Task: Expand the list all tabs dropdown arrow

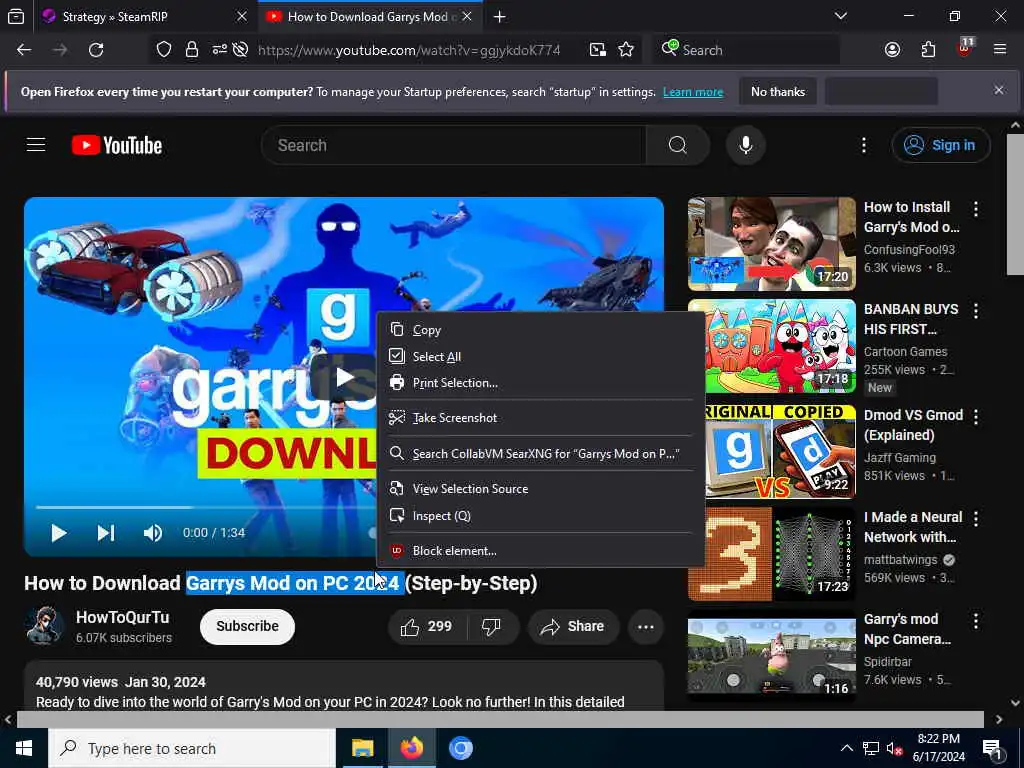Action: (x=840, y=16)
